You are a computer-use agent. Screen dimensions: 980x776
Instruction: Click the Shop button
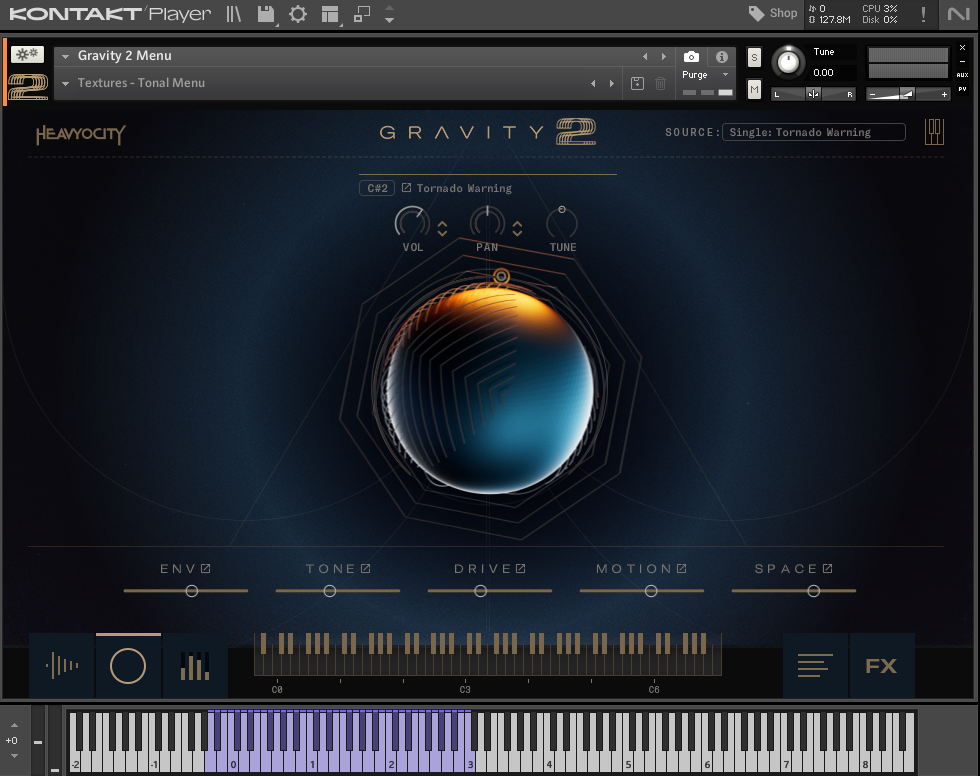click(773, 13)
